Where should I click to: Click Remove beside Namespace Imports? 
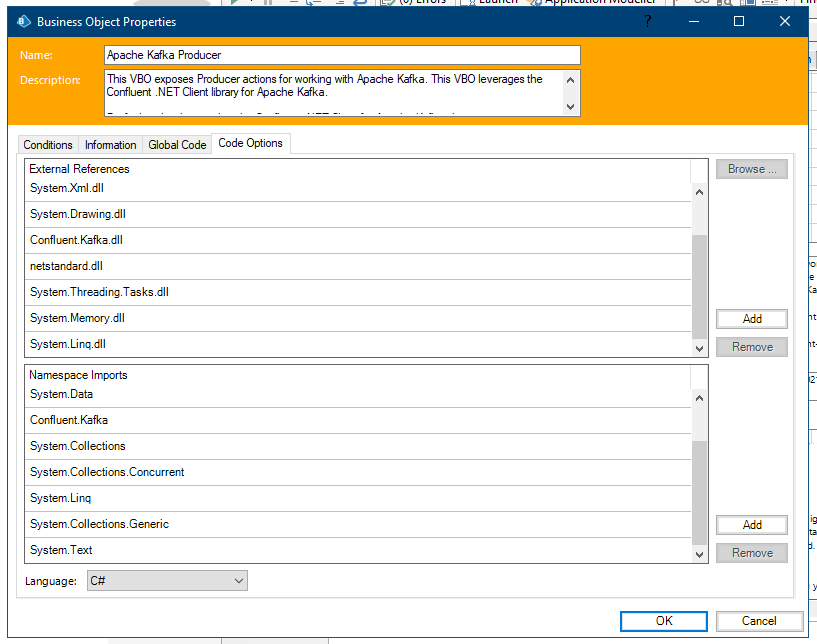(x=752, y=553)
